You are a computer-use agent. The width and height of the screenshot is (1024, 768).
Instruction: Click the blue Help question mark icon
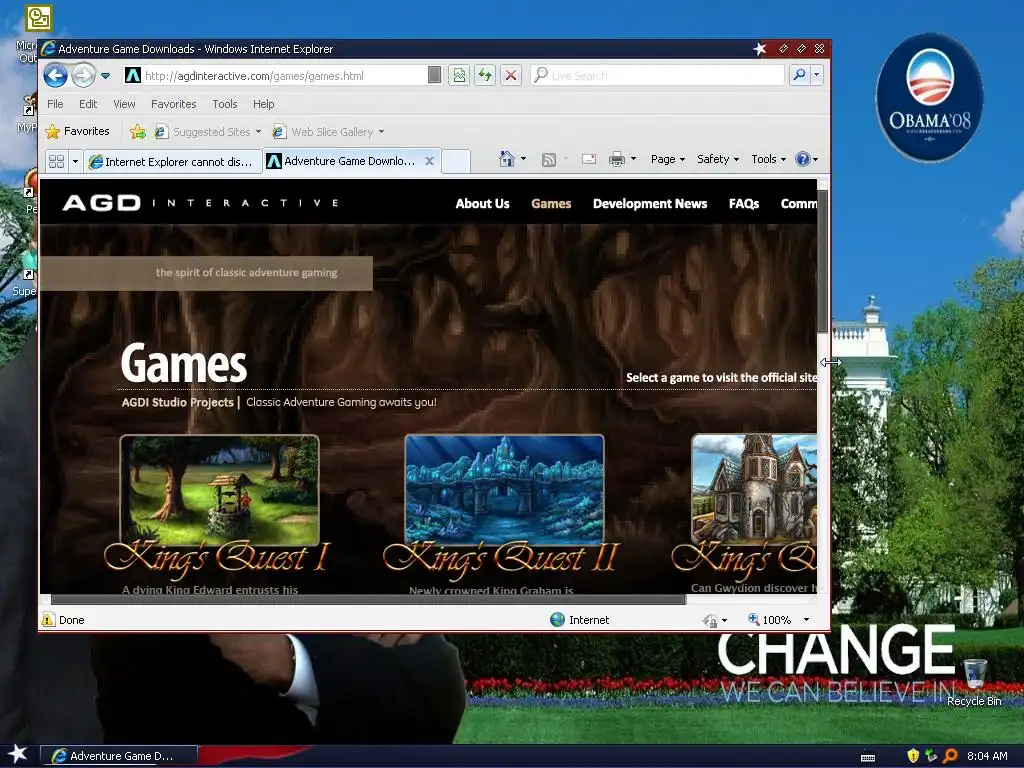[x=803, y=159]
